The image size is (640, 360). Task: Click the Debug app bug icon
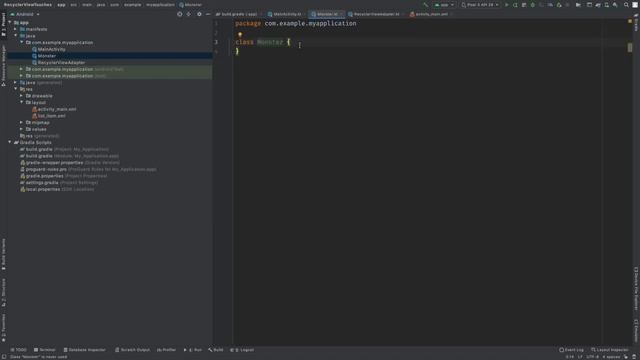click(x=533, y=5)
